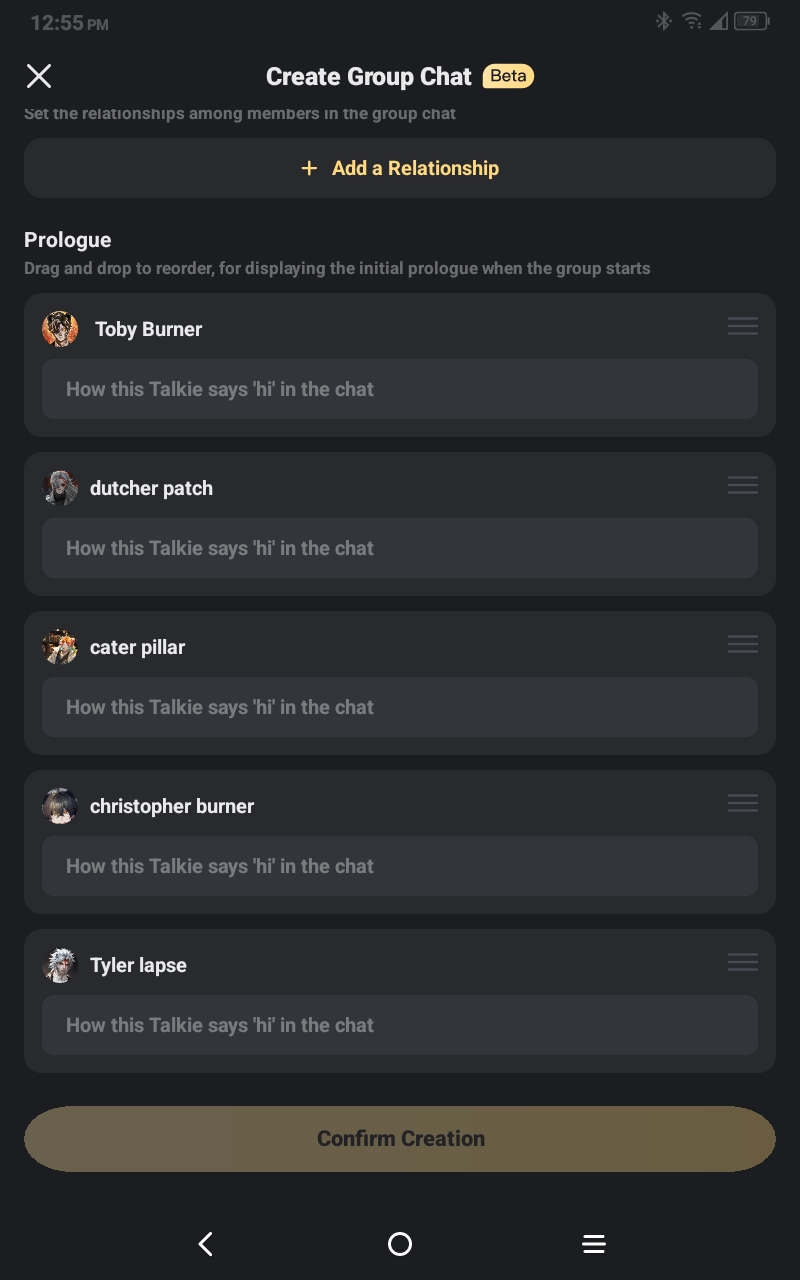
Task: Tap the reorder handle for cater pillar
Action: tap(743, 644)
